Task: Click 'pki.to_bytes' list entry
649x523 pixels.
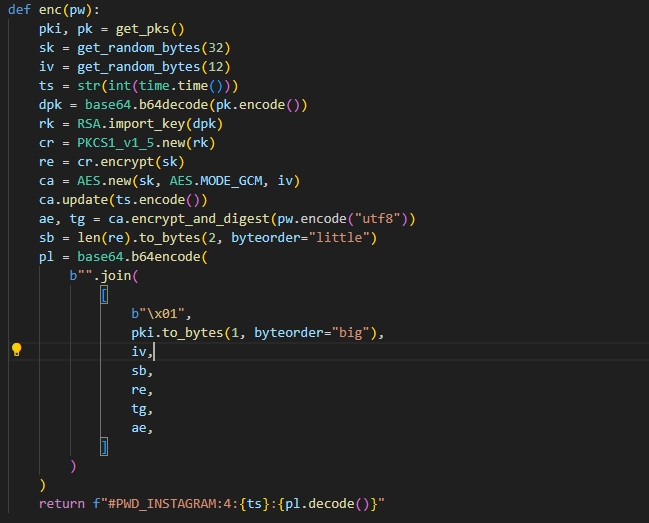Action: [x=257, y=333]
